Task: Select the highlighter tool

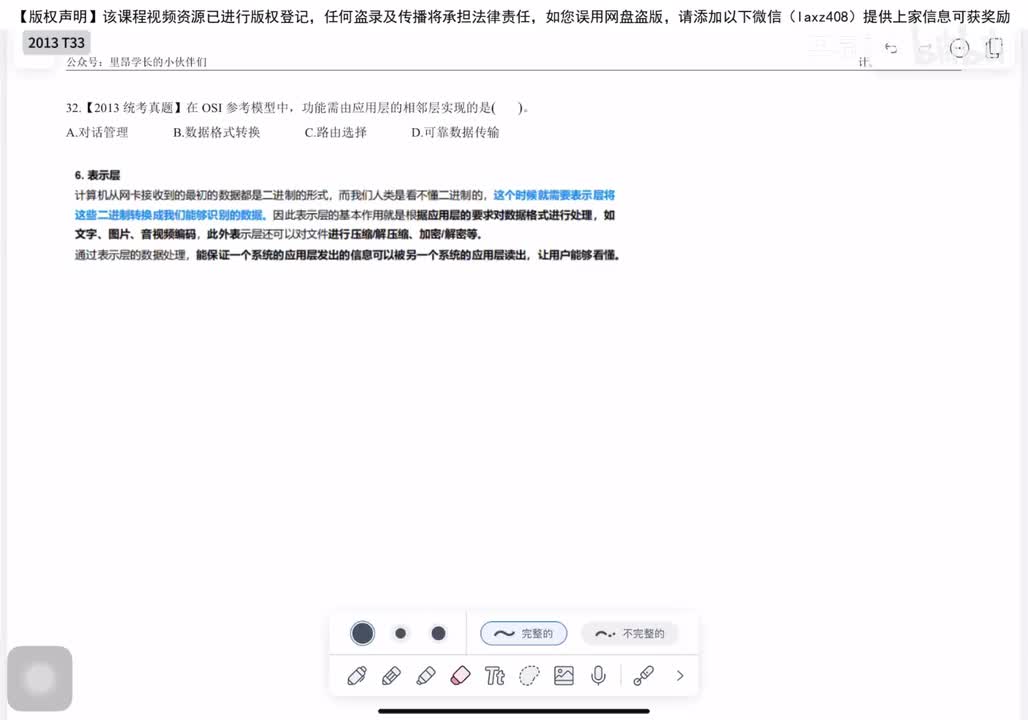Action: click(x=426, y=675)
